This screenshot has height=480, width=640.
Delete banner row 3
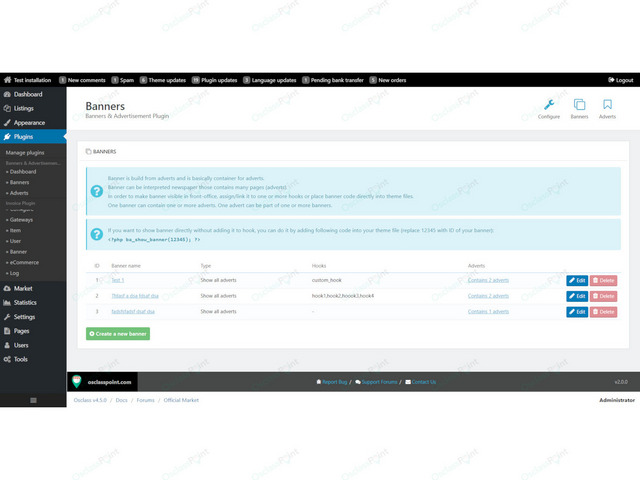[x=603, y=312]
